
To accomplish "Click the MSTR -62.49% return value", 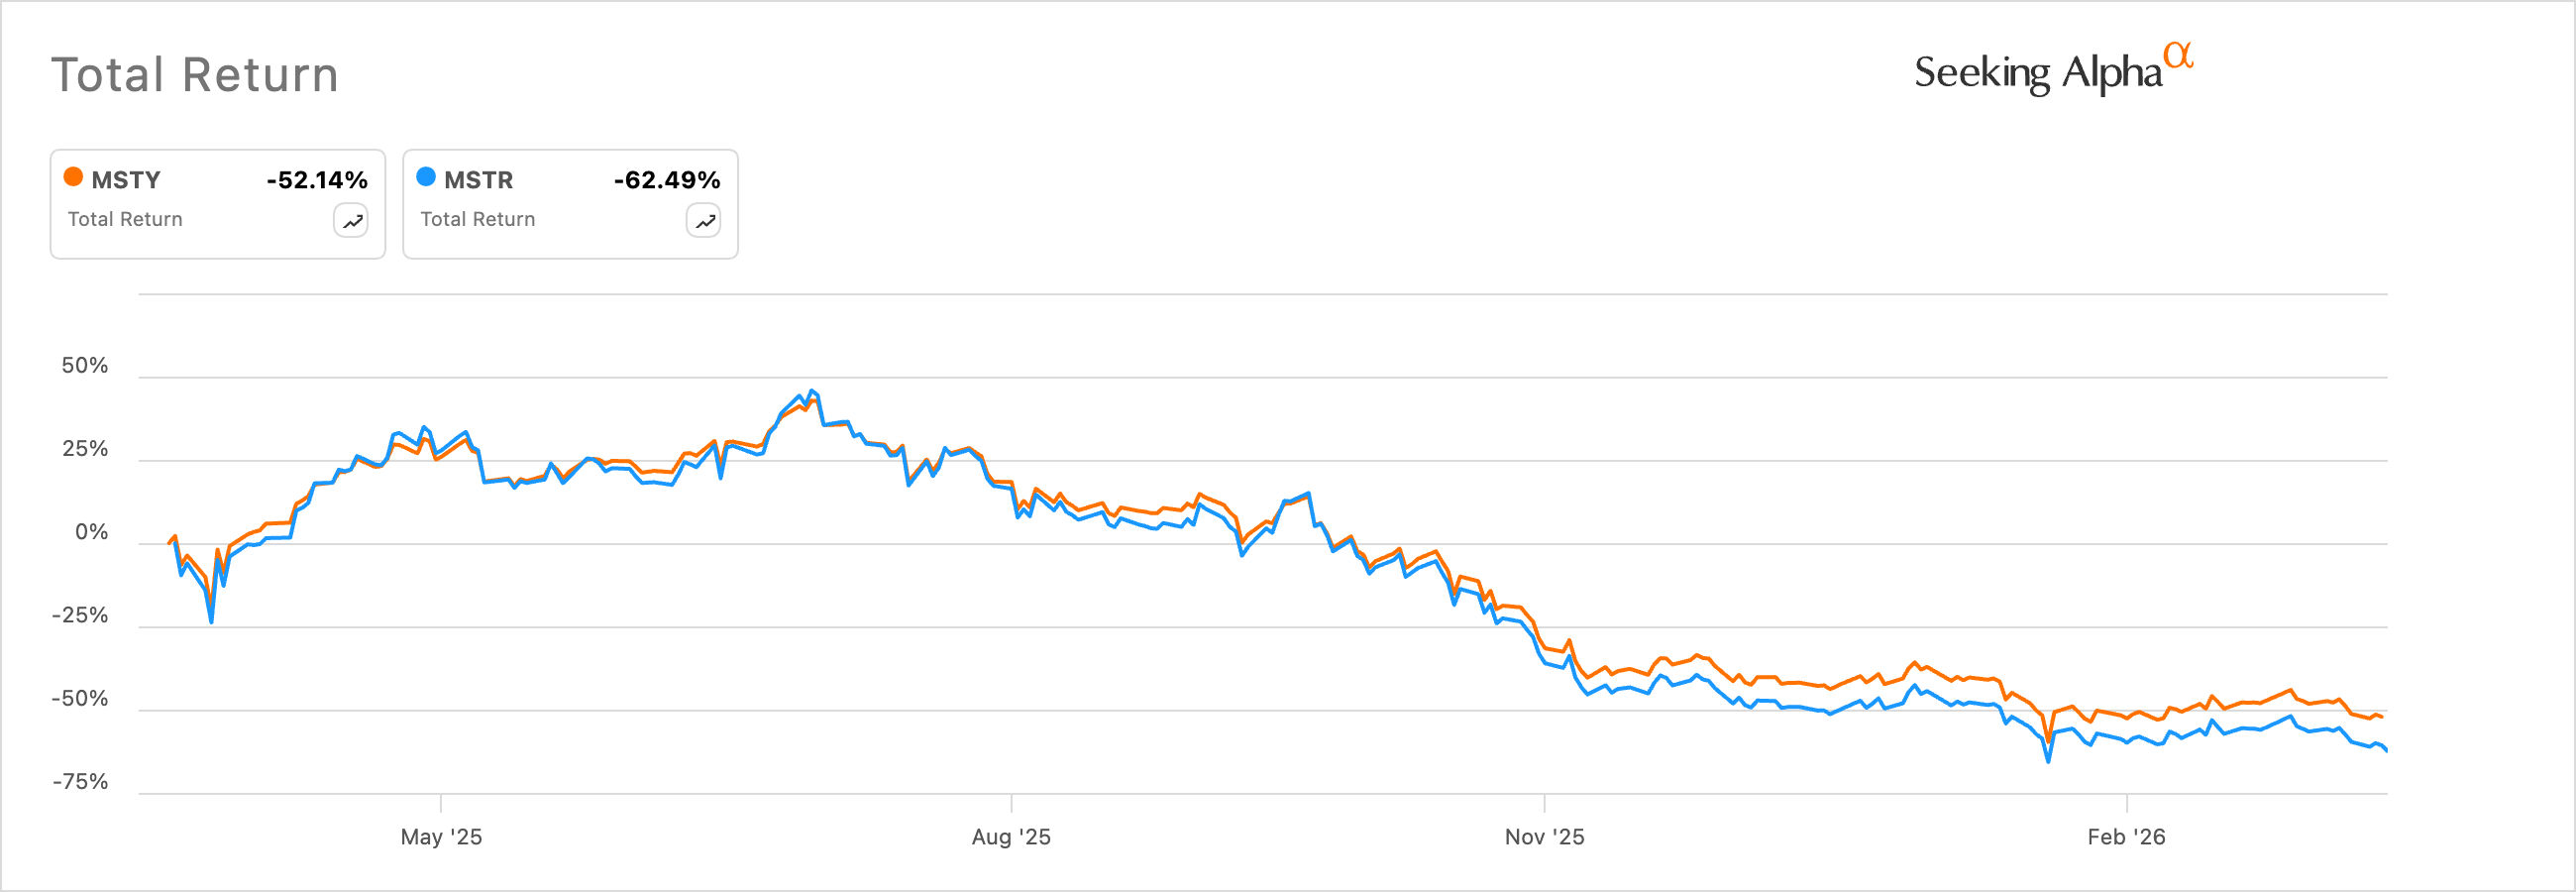I will tap(667, 180).
